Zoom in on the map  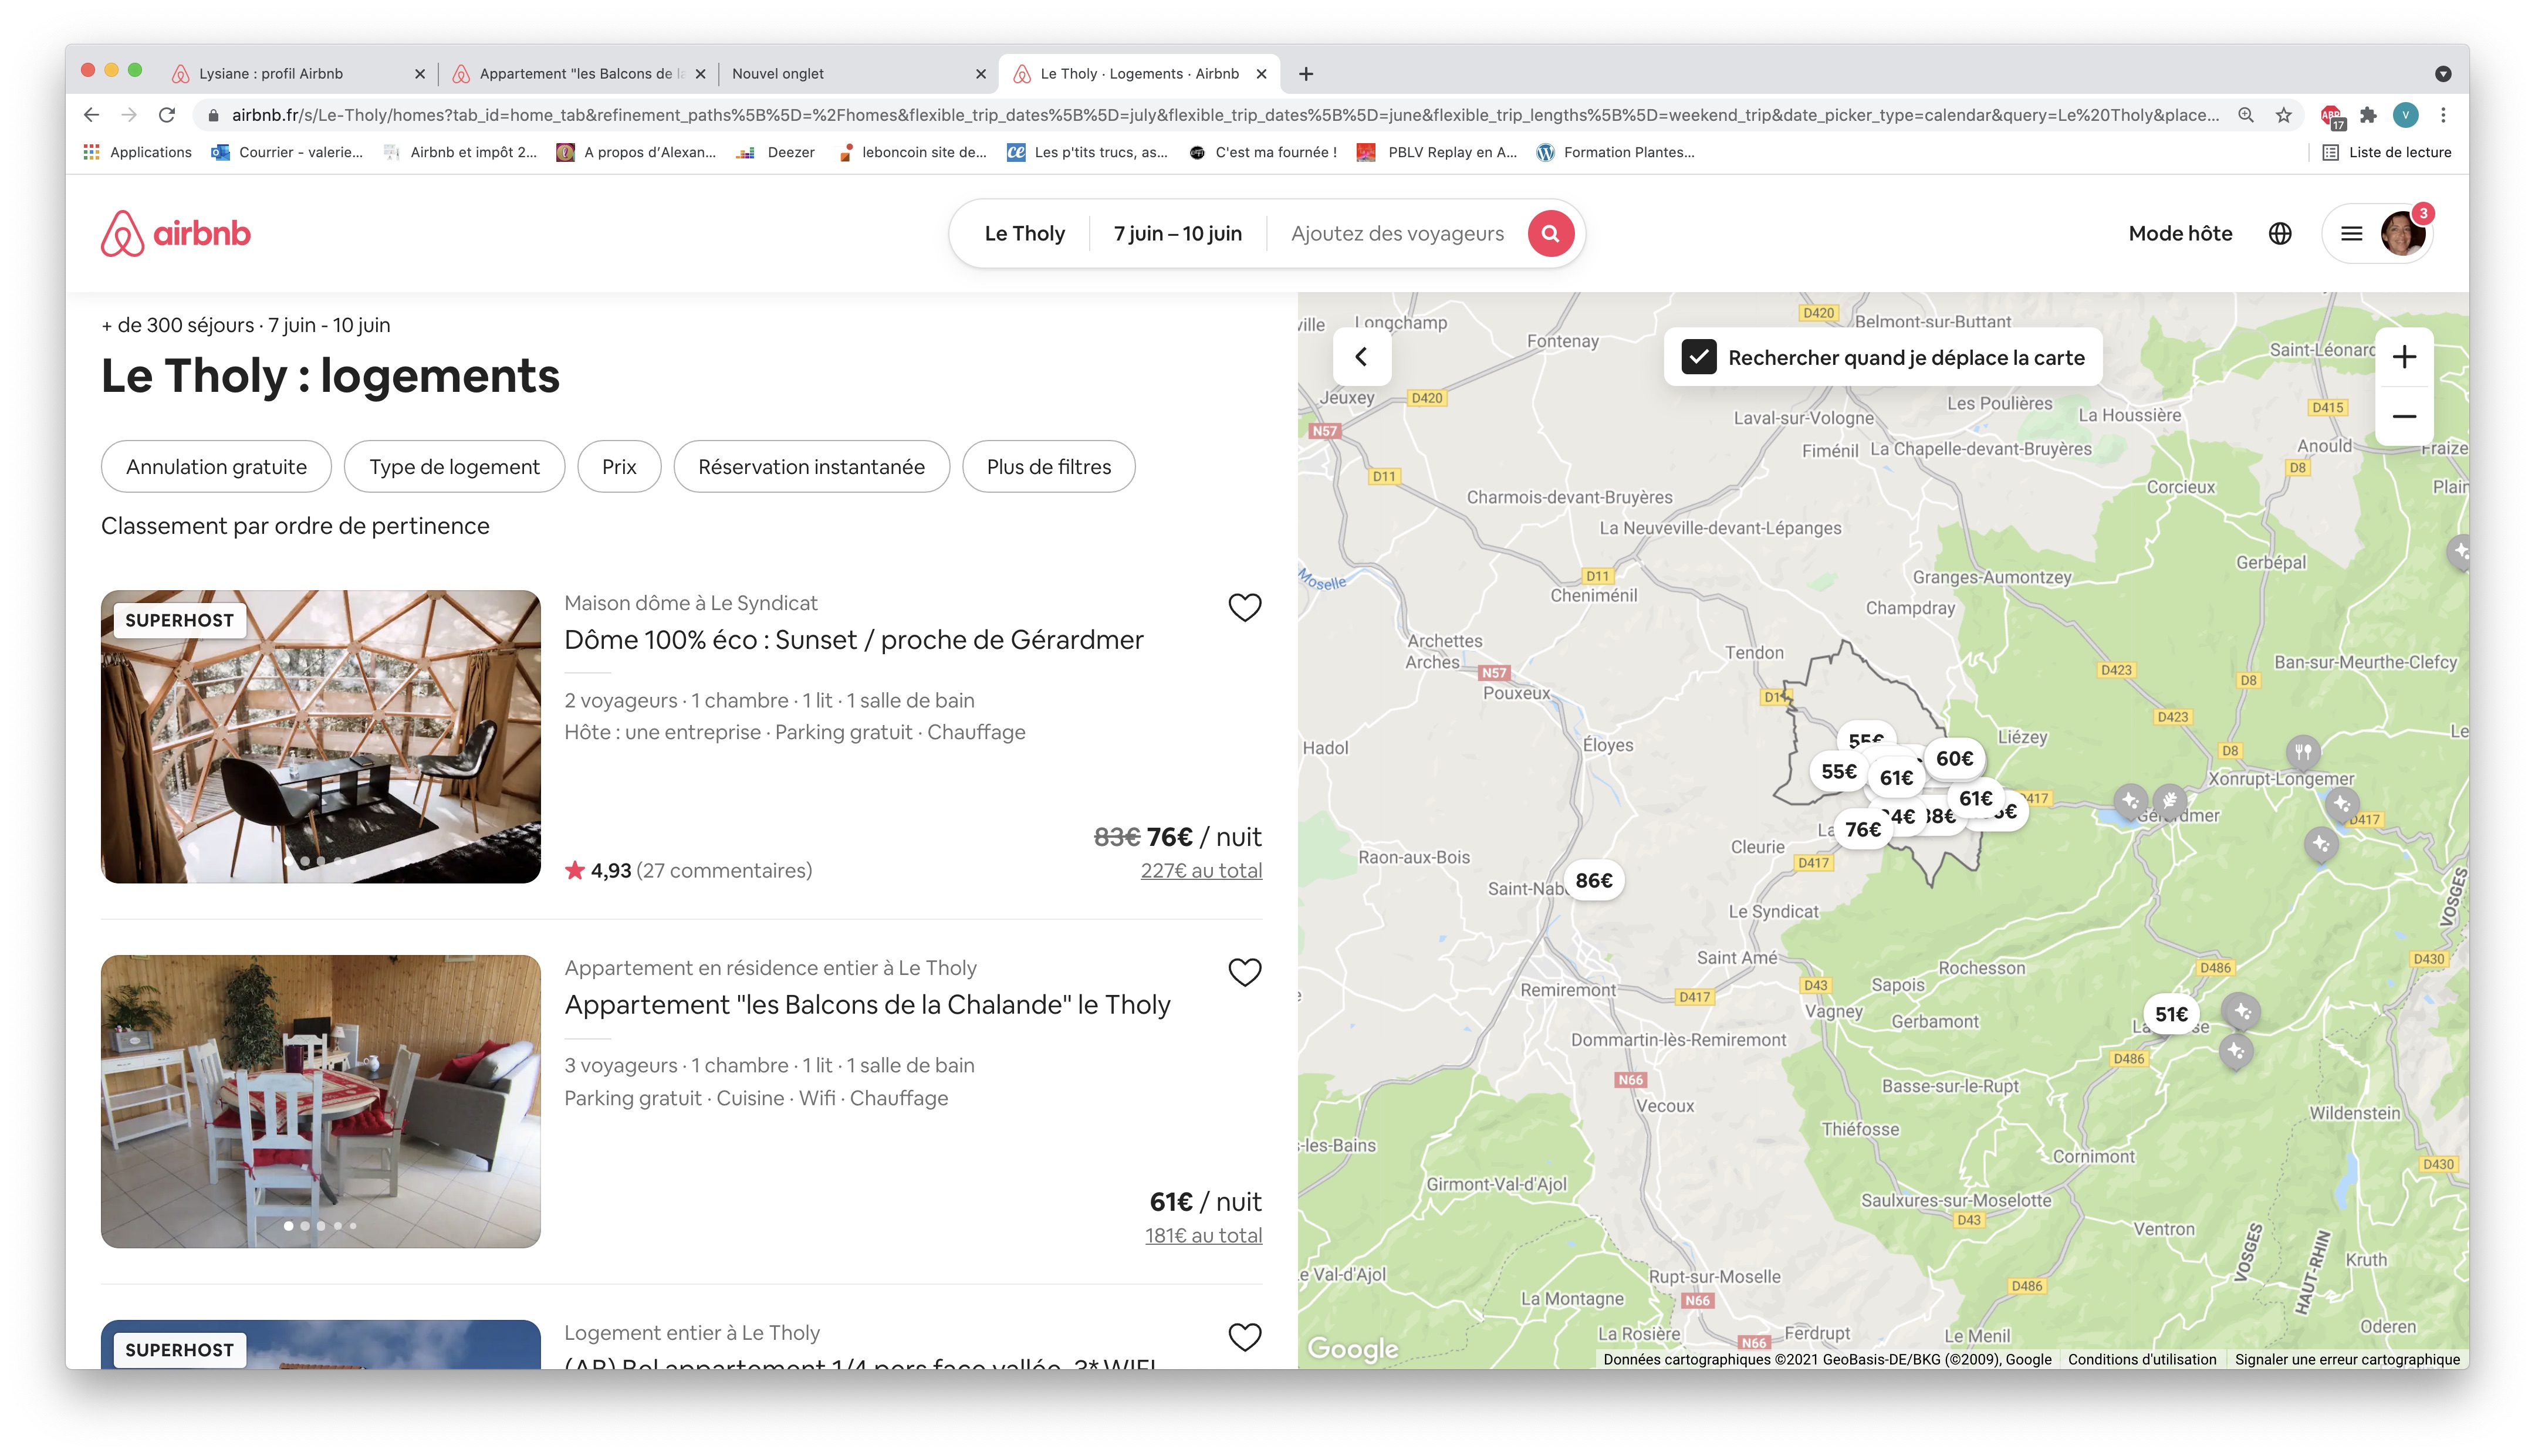point(2404,357)
